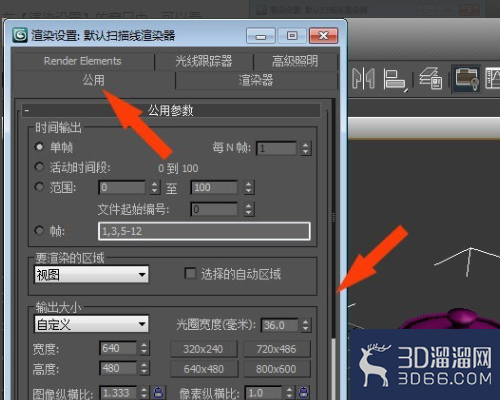
Task: Click the 像素纵横比 spinner arrows
Action: [289, 392]
